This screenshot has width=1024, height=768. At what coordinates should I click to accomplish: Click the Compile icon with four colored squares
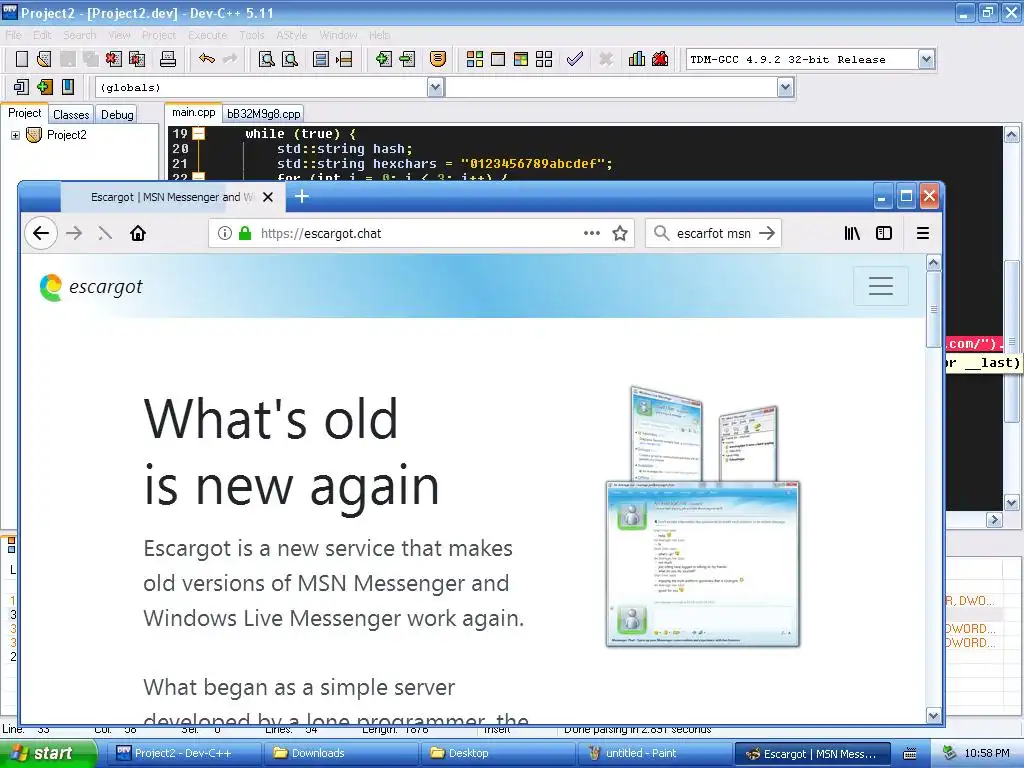475,59
